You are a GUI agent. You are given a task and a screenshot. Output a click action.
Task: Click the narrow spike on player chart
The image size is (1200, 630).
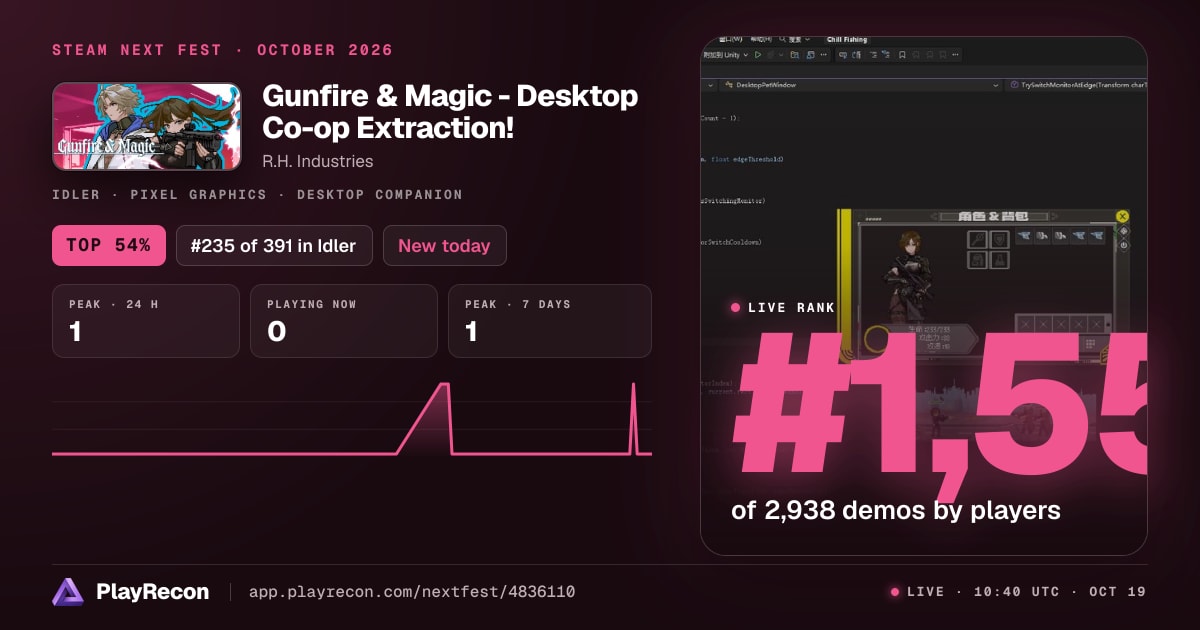click(633, 418)
